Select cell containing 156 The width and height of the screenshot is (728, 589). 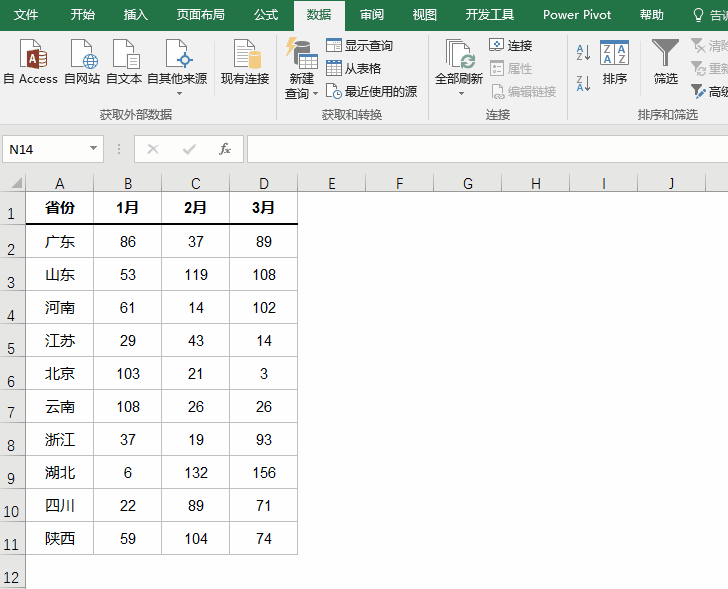[x=264, y=472]
